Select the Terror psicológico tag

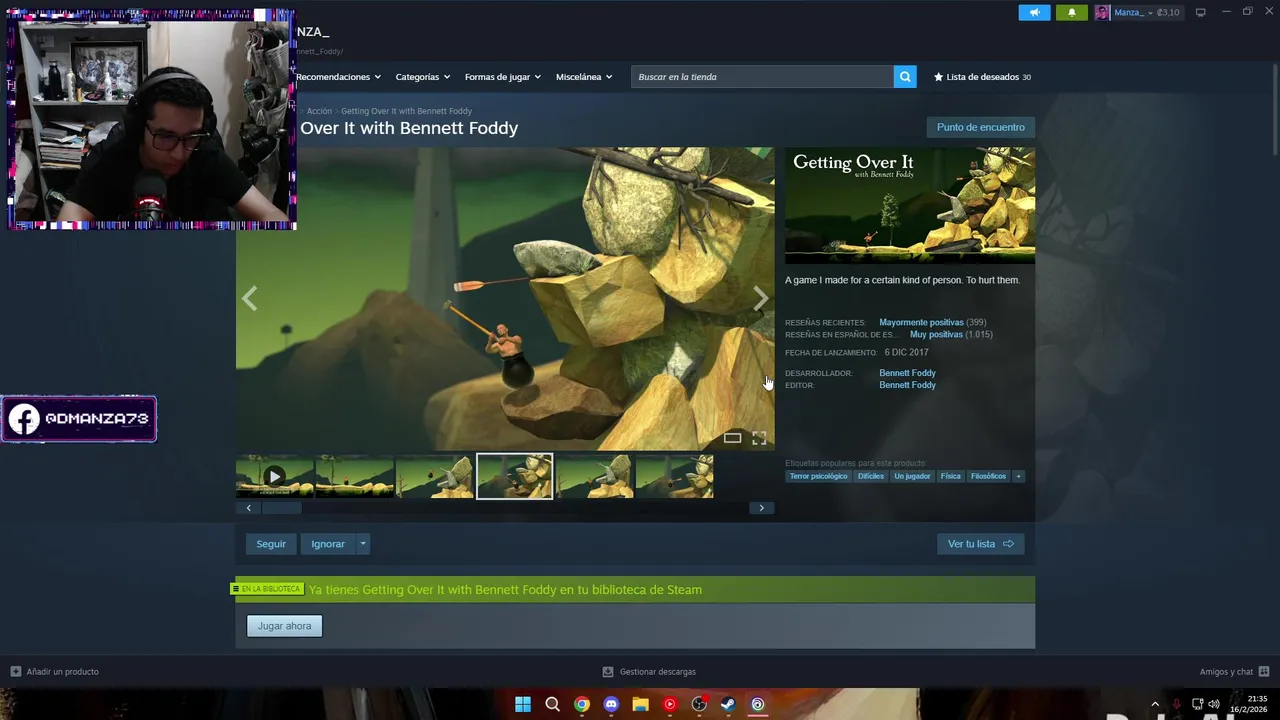[818, 476]
